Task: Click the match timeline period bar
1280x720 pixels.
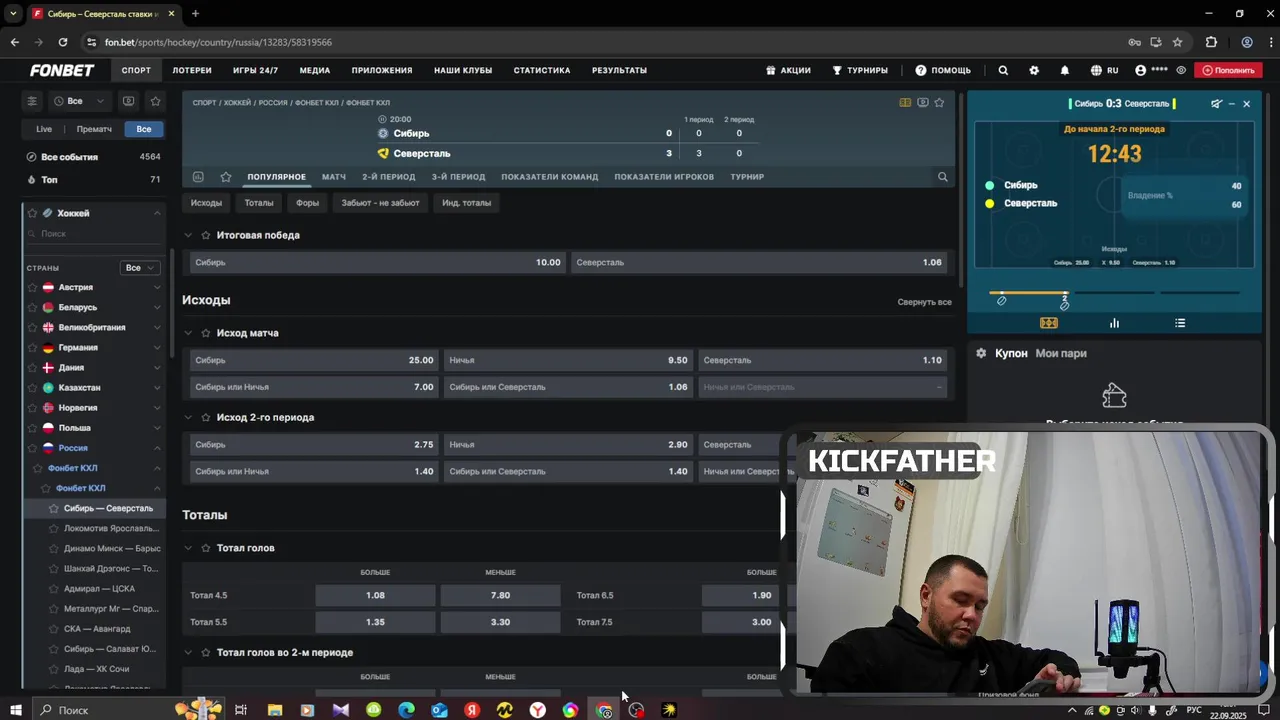Action: 1114,293
